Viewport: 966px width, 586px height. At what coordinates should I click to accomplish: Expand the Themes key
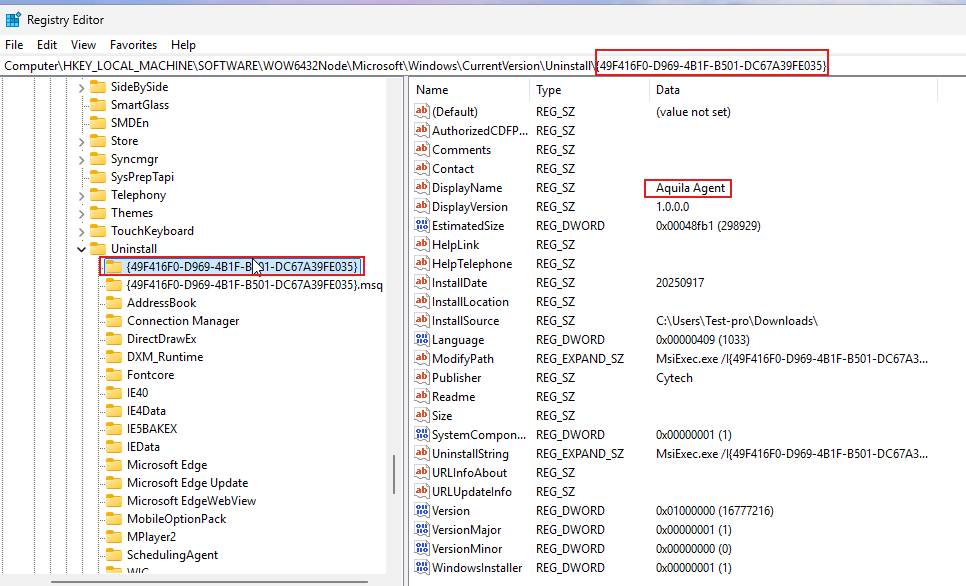(81, 213)
